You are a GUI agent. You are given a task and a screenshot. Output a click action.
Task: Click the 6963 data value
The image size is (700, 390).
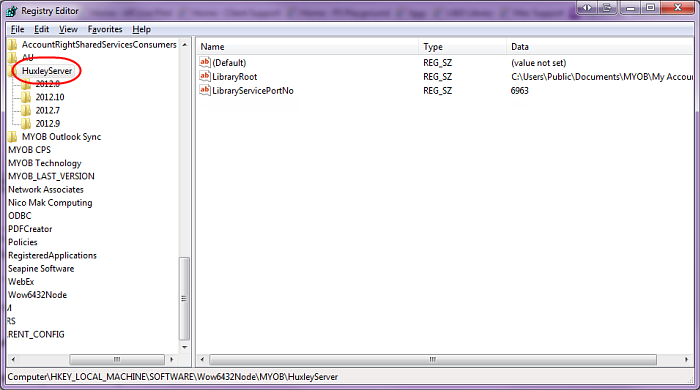(x=520, y=91)
